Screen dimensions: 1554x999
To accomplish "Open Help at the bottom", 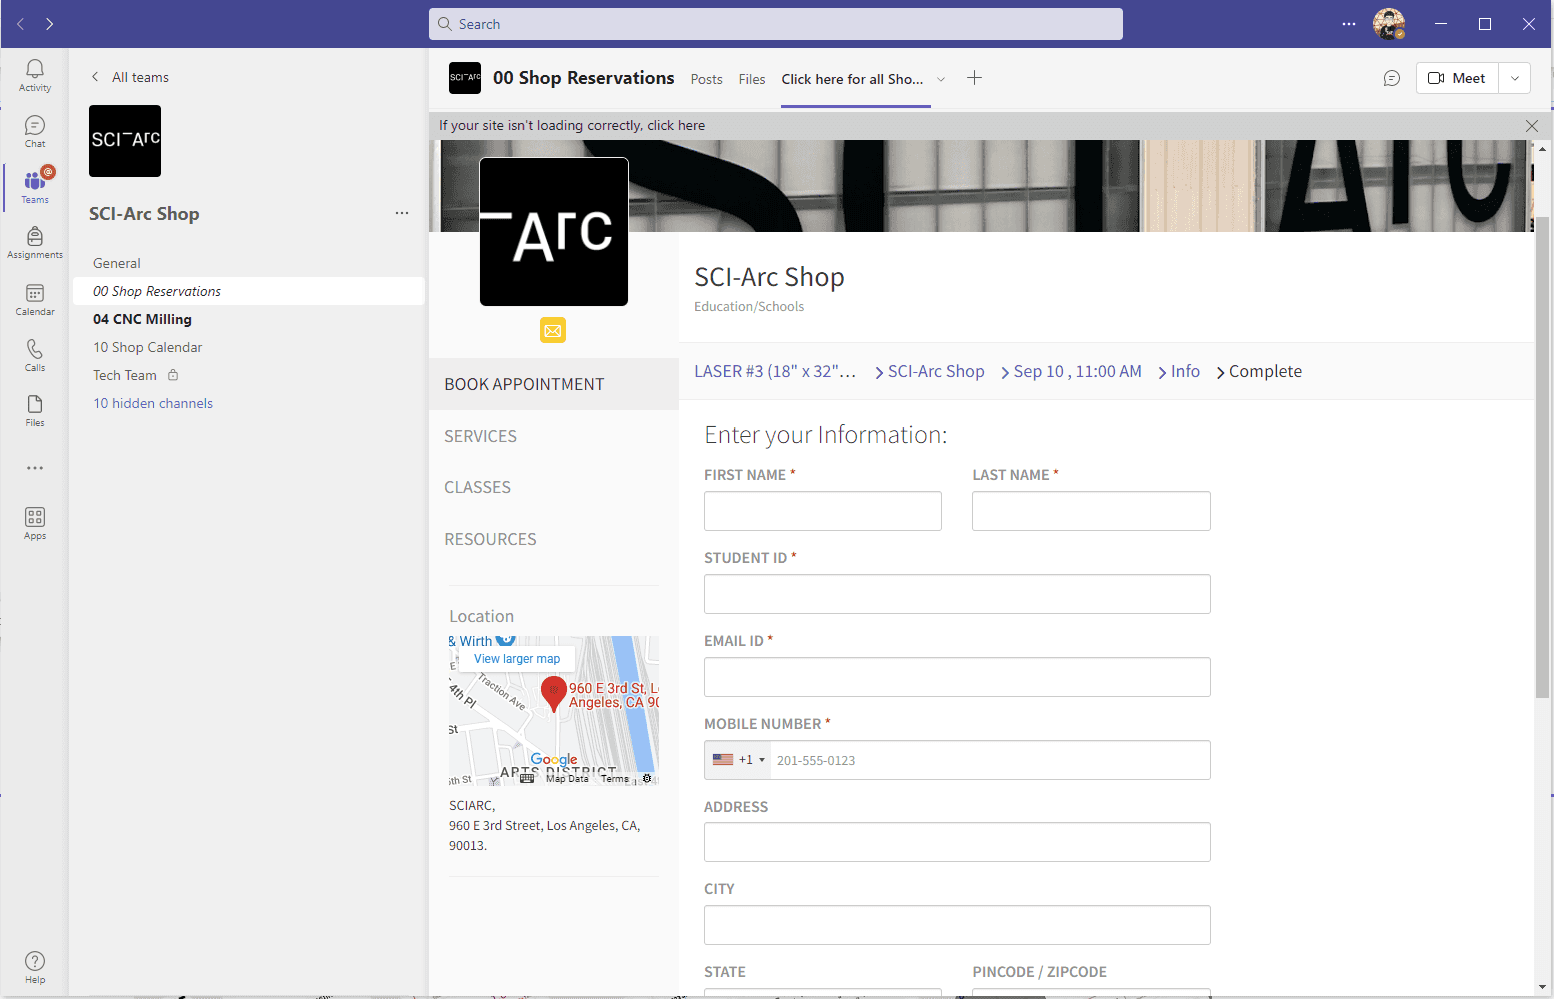I will click(x=35, y=967).
